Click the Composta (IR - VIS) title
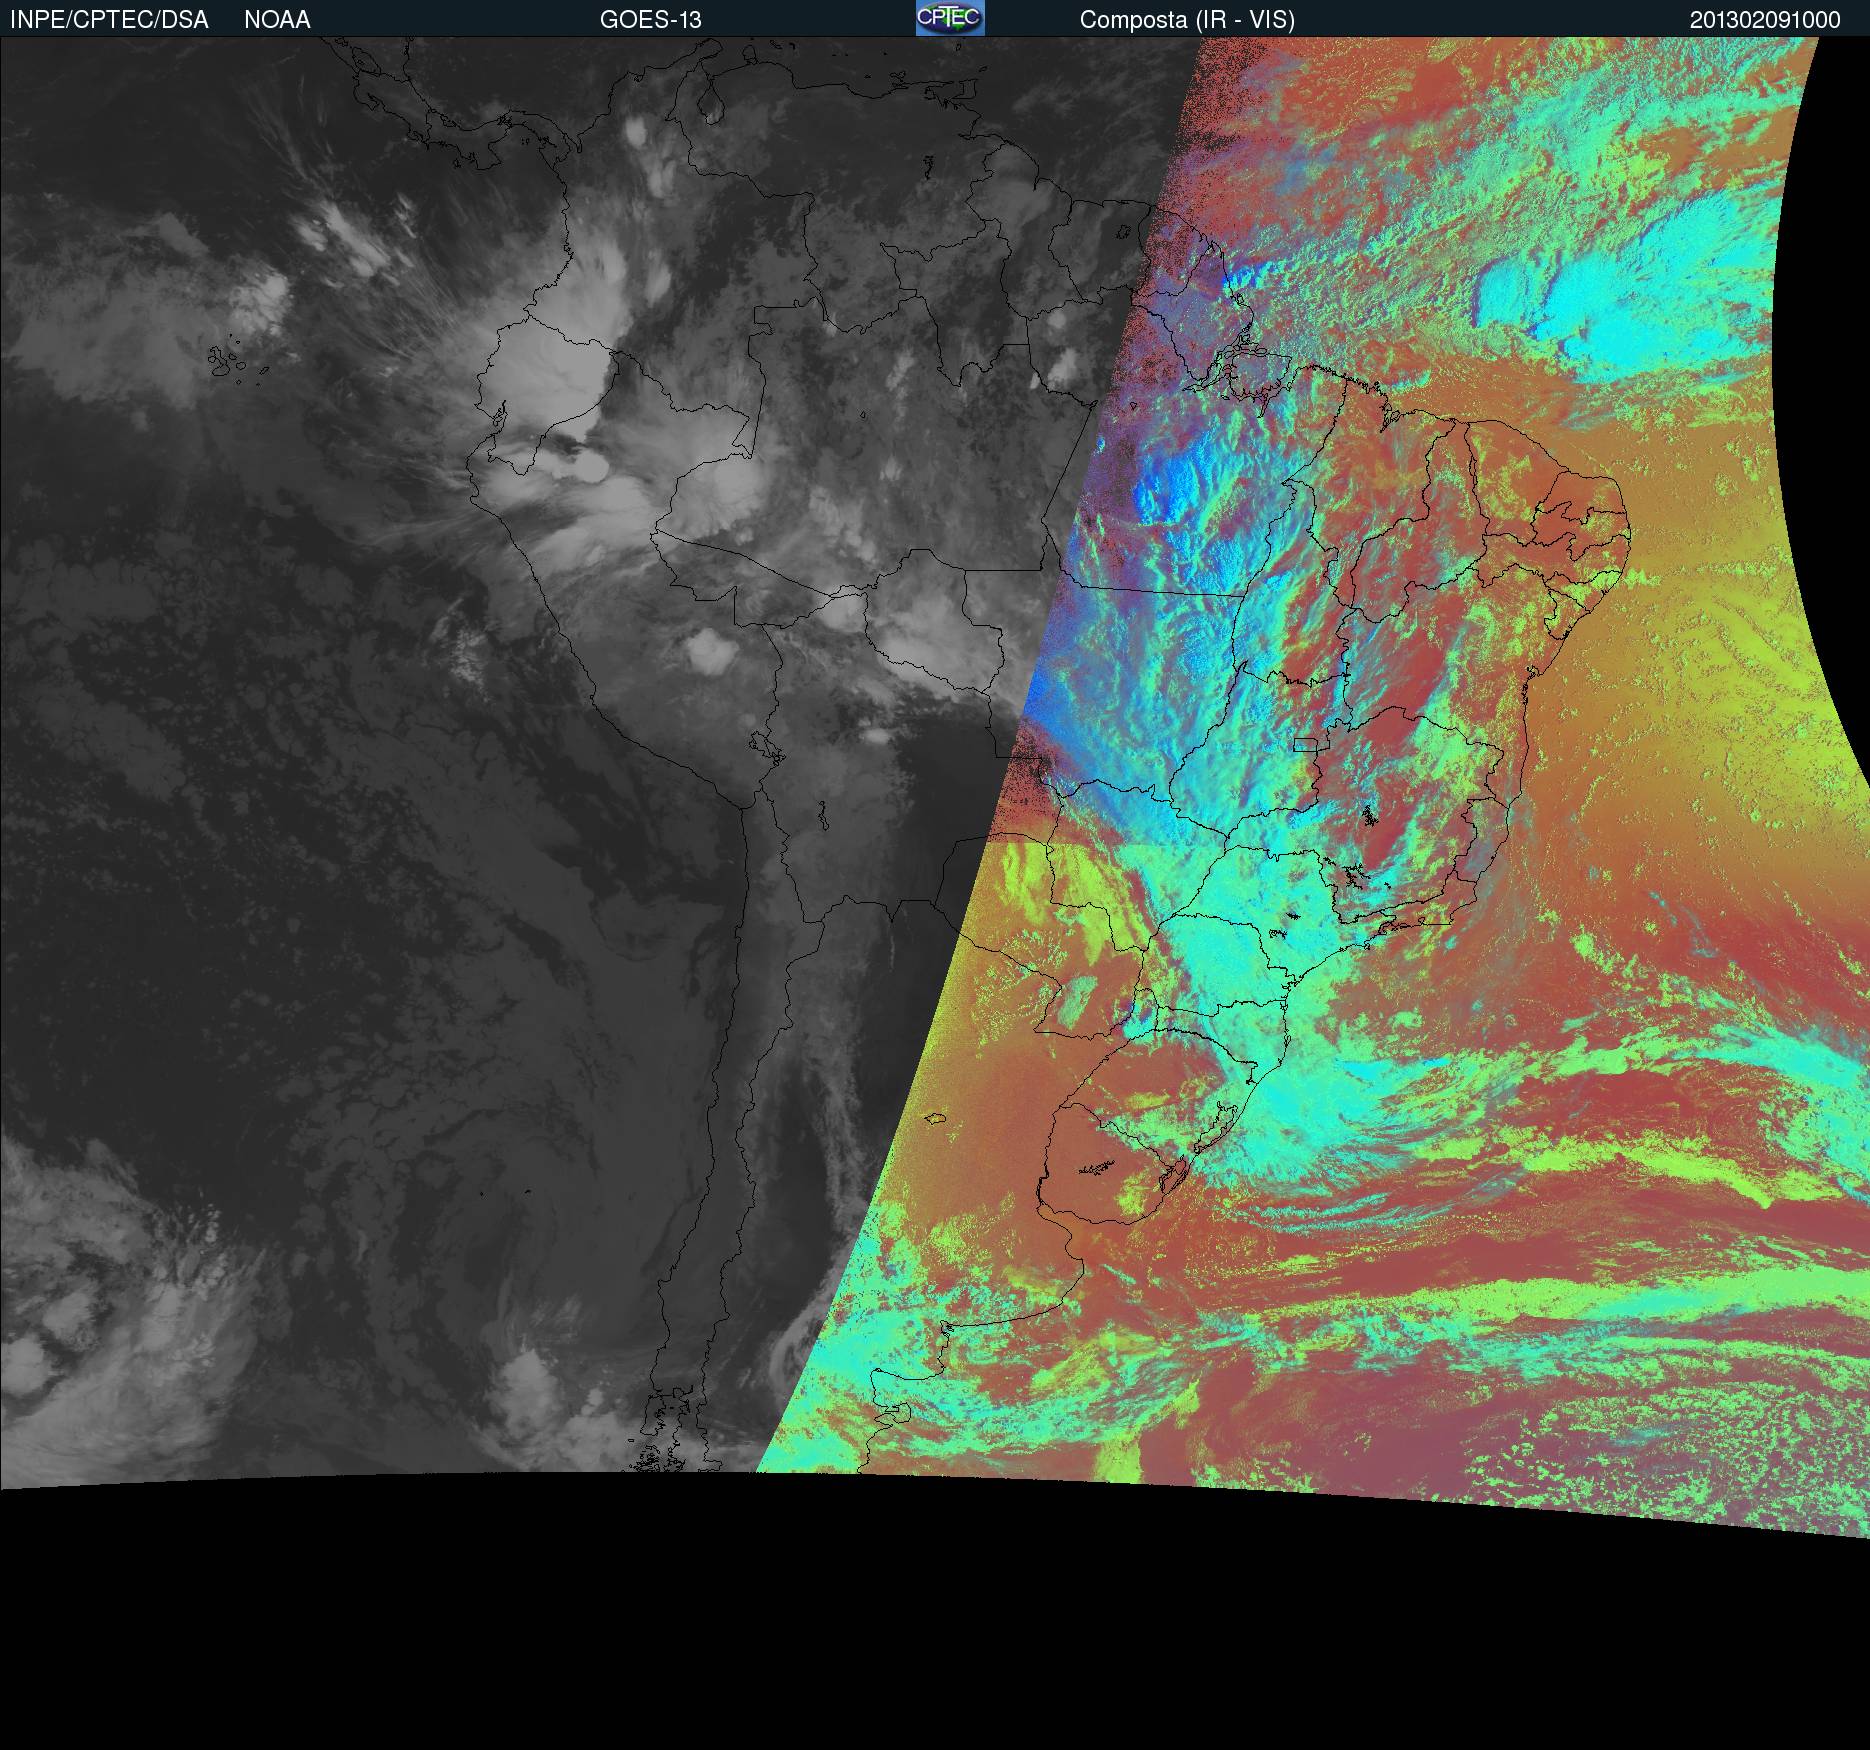Image resolution: width=1870 pixels, height=1750 pixels. 1187,20
